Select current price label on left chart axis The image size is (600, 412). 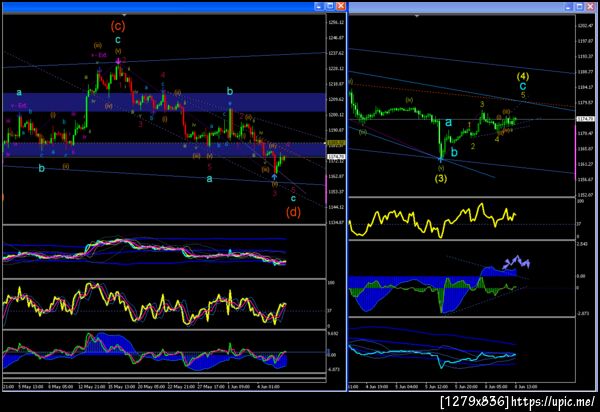click(x=336, y=156)
